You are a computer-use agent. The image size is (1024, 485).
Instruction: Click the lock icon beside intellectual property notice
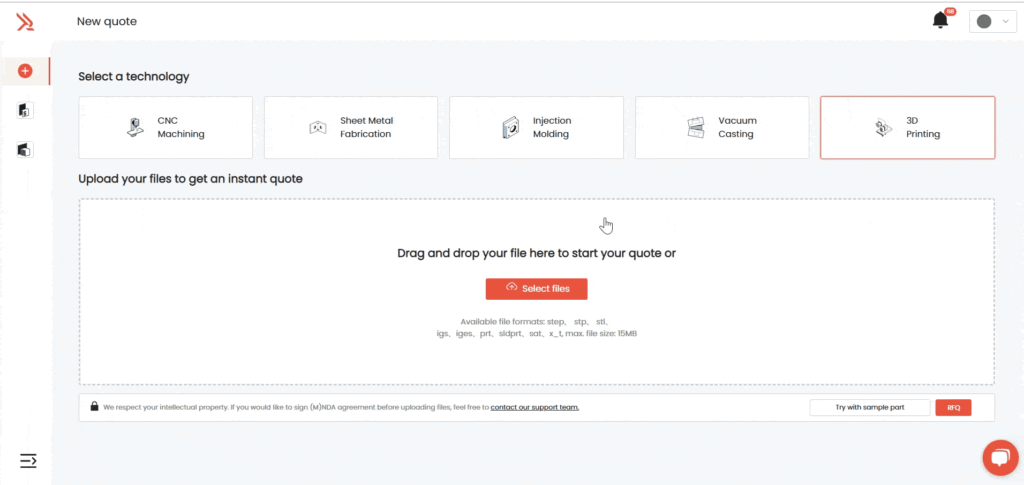pos(94,407)
